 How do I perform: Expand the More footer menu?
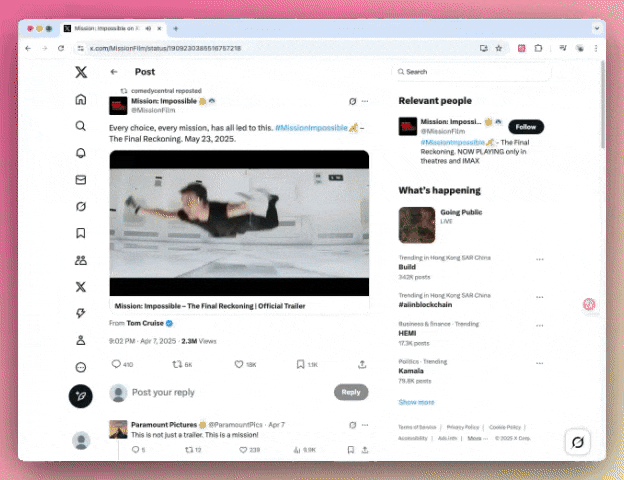478,438
